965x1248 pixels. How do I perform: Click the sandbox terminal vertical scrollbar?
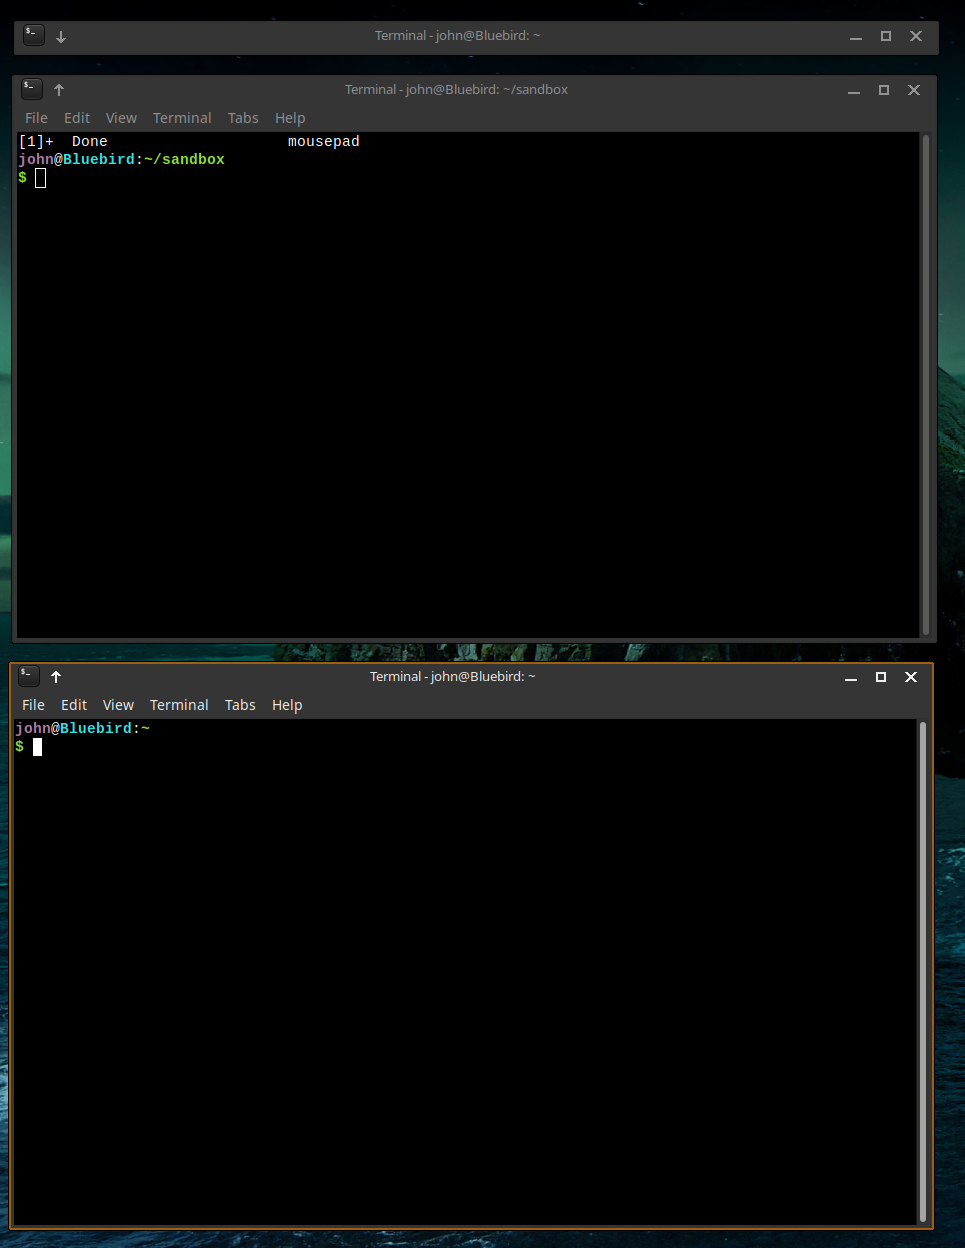click(926, 384)
